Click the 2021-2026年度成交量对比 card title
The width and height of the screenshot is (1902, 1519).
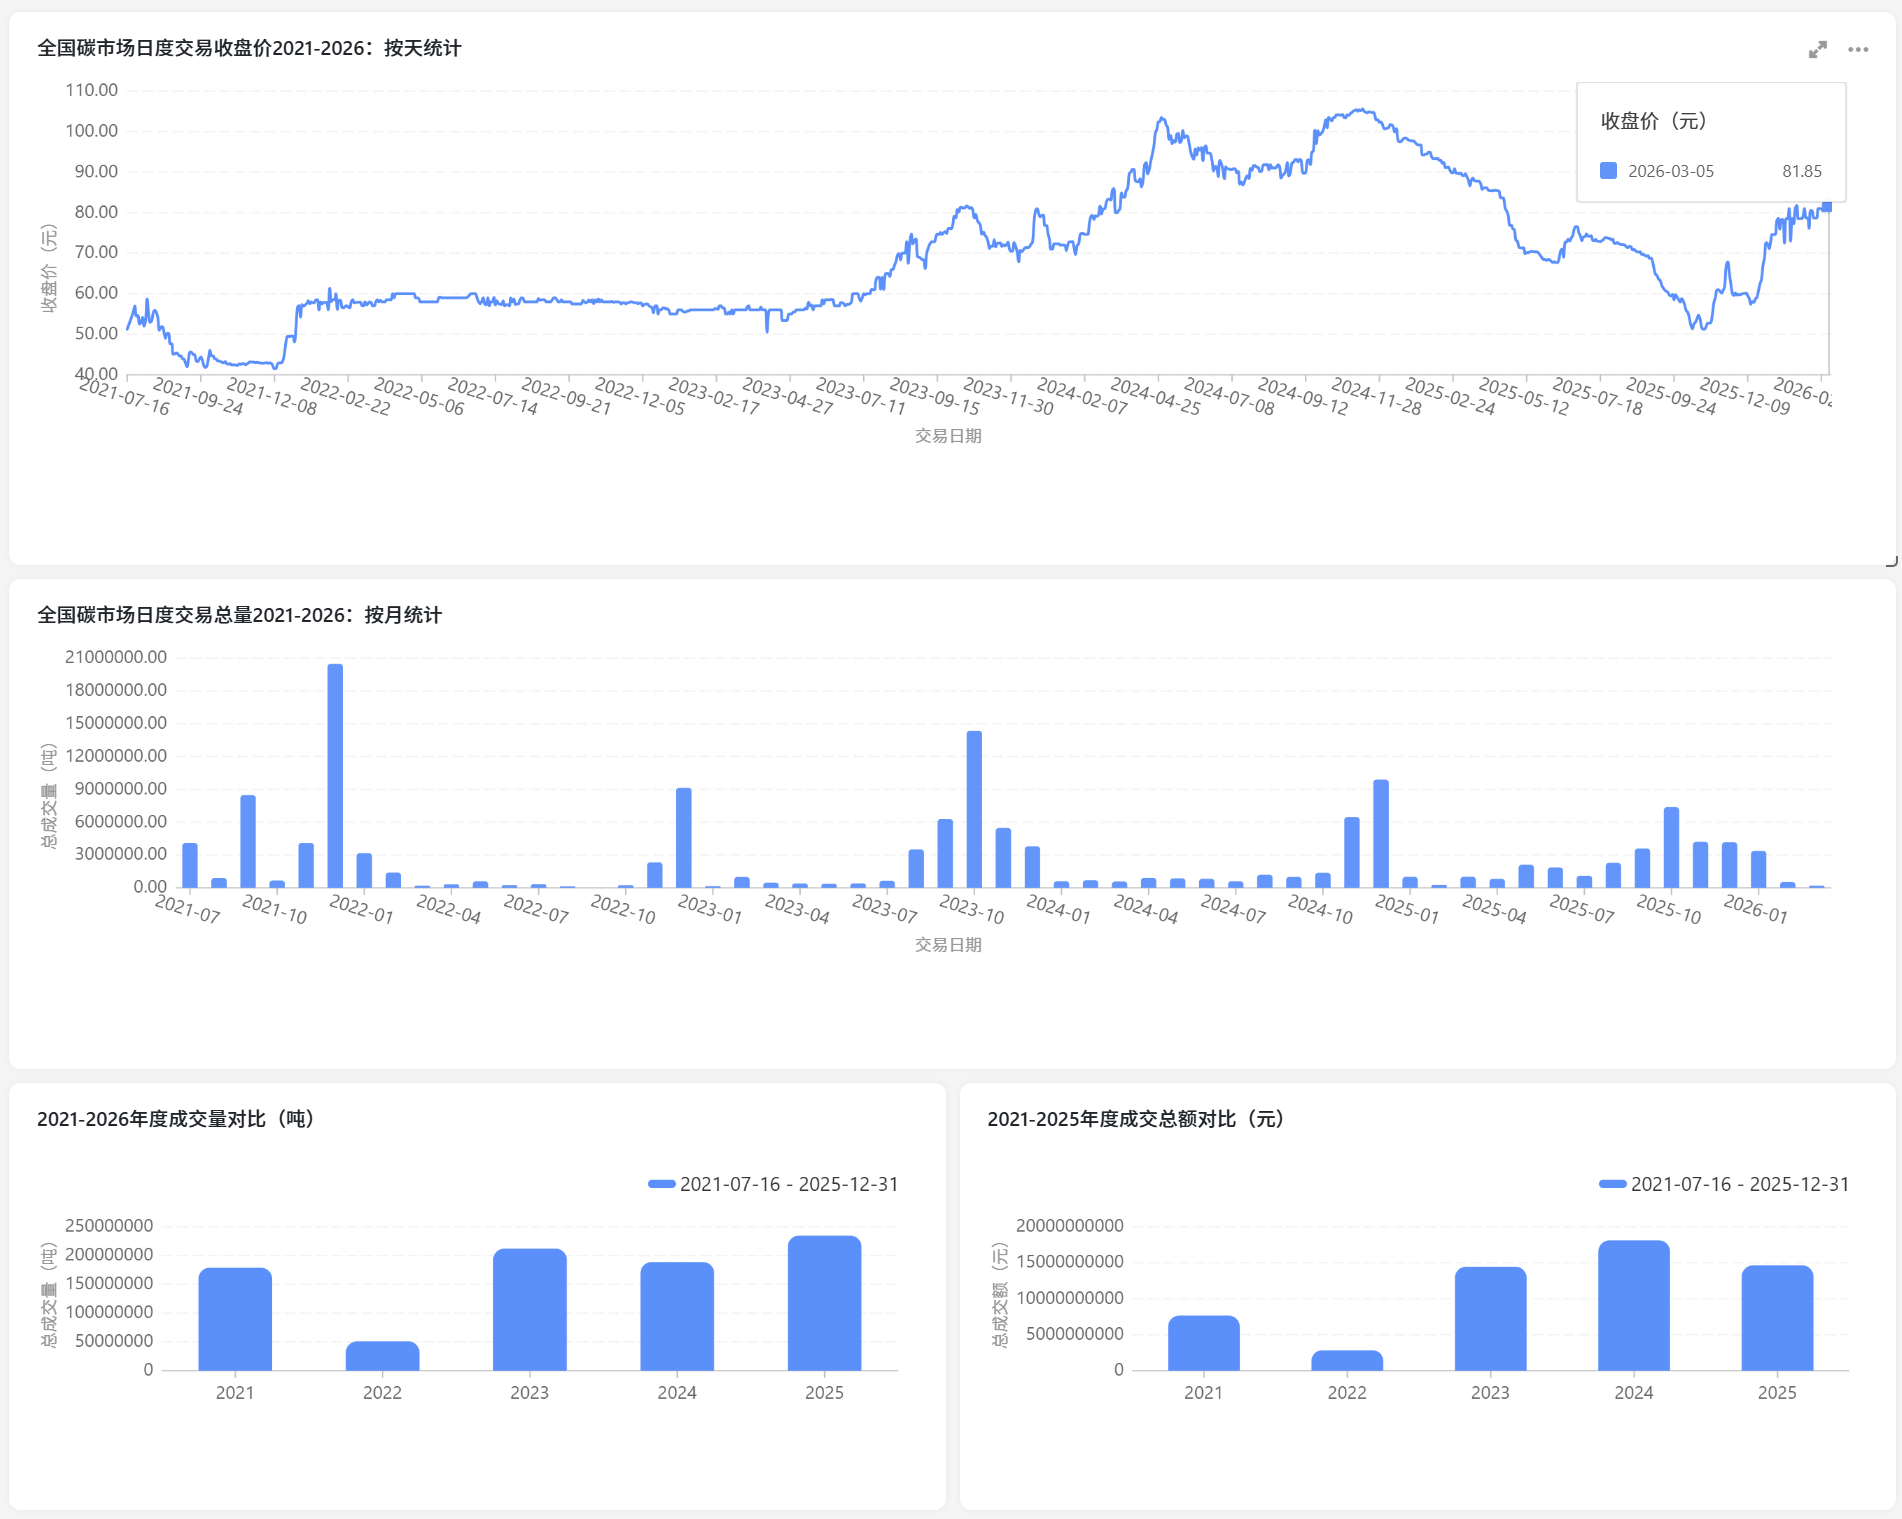(x=176, y=1119)
